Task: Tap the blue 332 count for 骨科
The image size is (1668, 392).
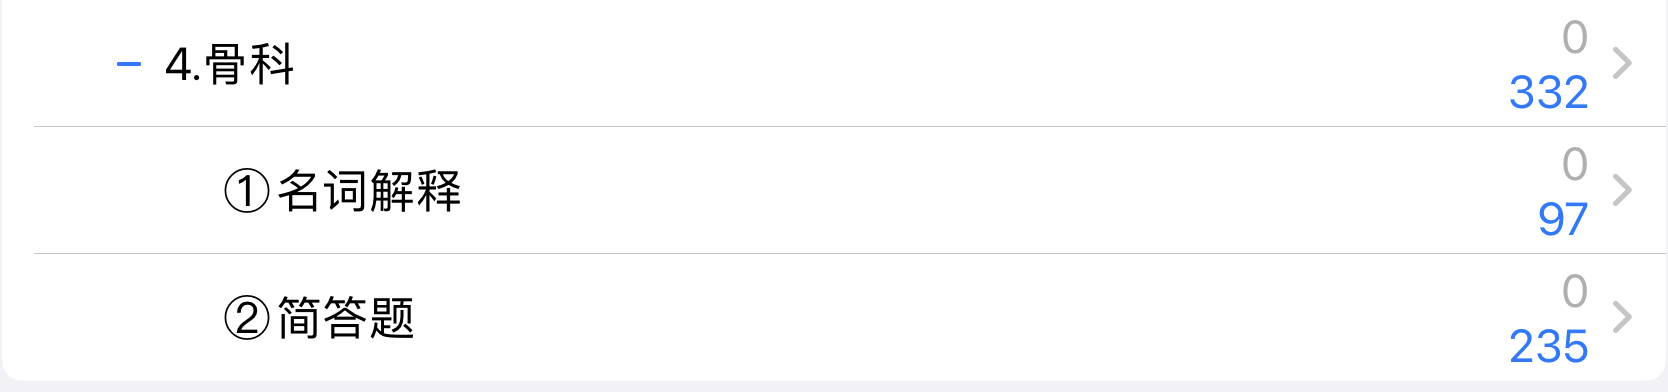Action: click(1549, 93)
